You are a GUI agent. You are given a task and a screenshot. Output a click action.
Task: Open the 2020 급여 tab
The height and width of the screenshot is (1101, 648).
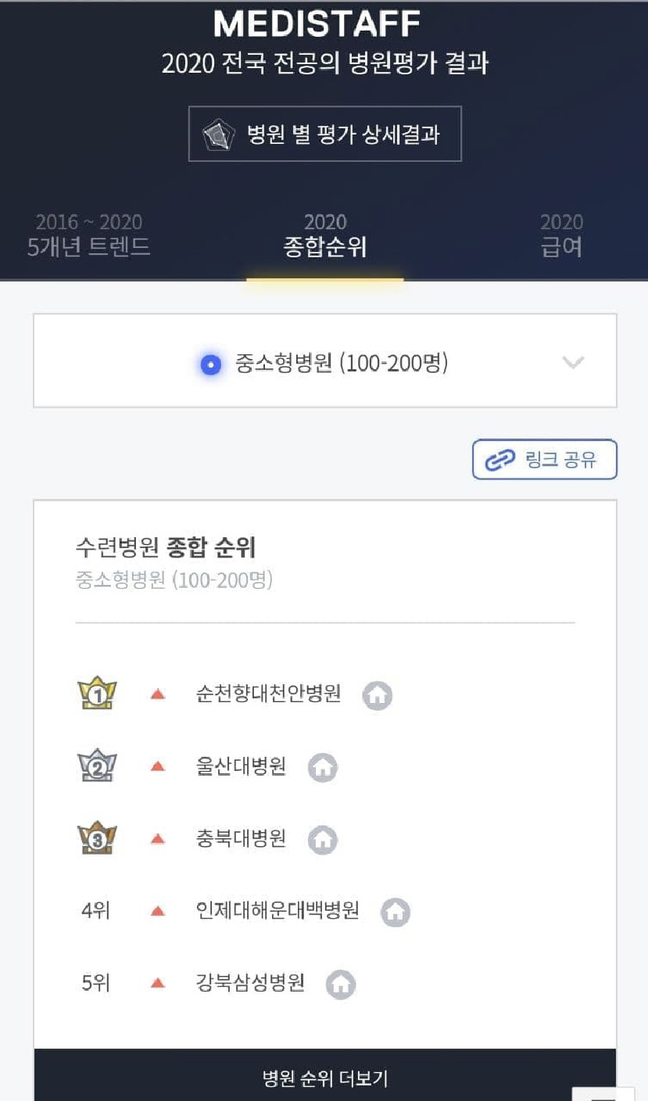tap(561, 235)
